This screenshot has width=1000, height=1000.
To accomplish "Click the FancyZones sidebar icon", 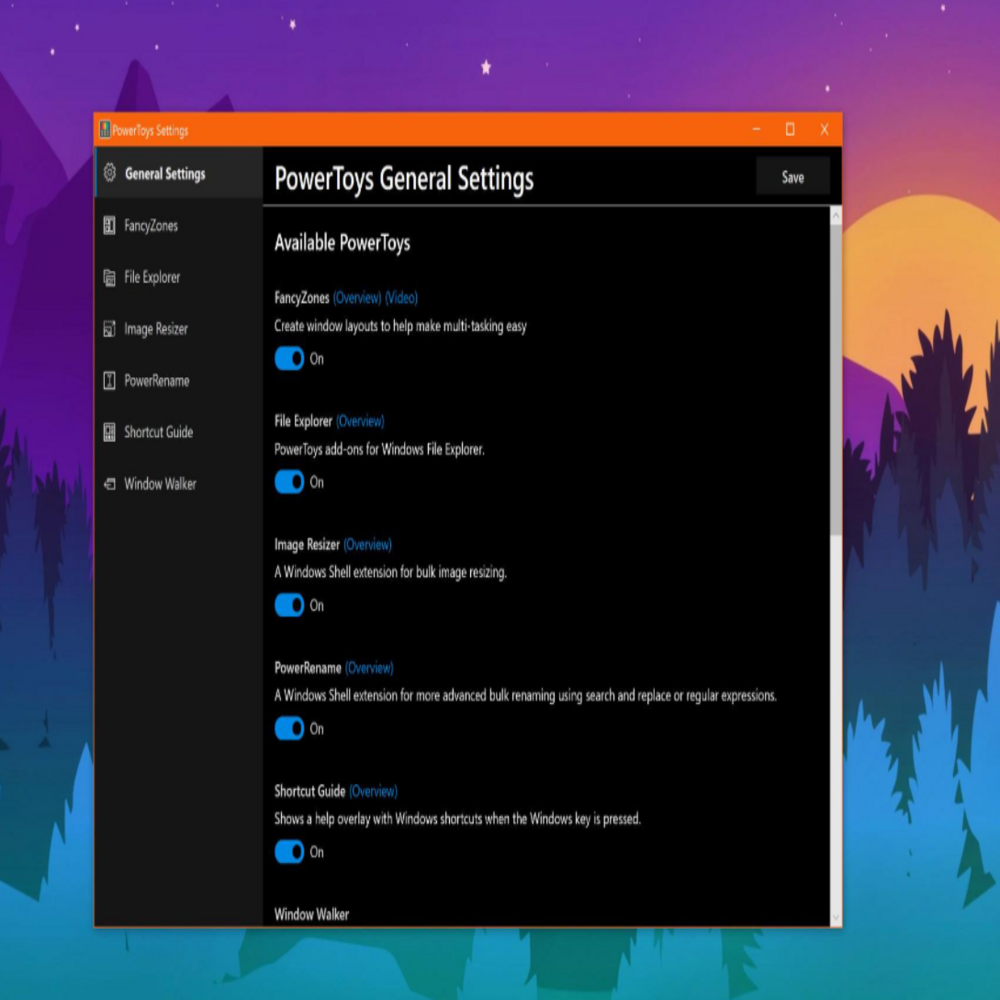I will (110, 225).
